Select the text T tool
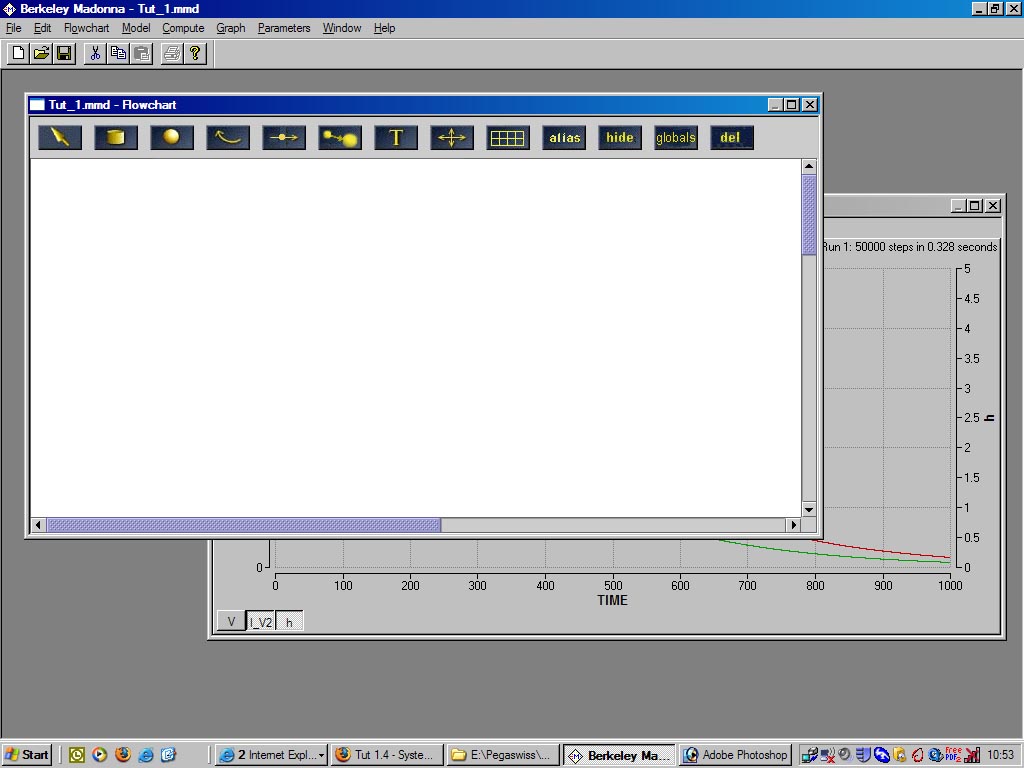This screenshot has height=768, width=1024. 396,138
